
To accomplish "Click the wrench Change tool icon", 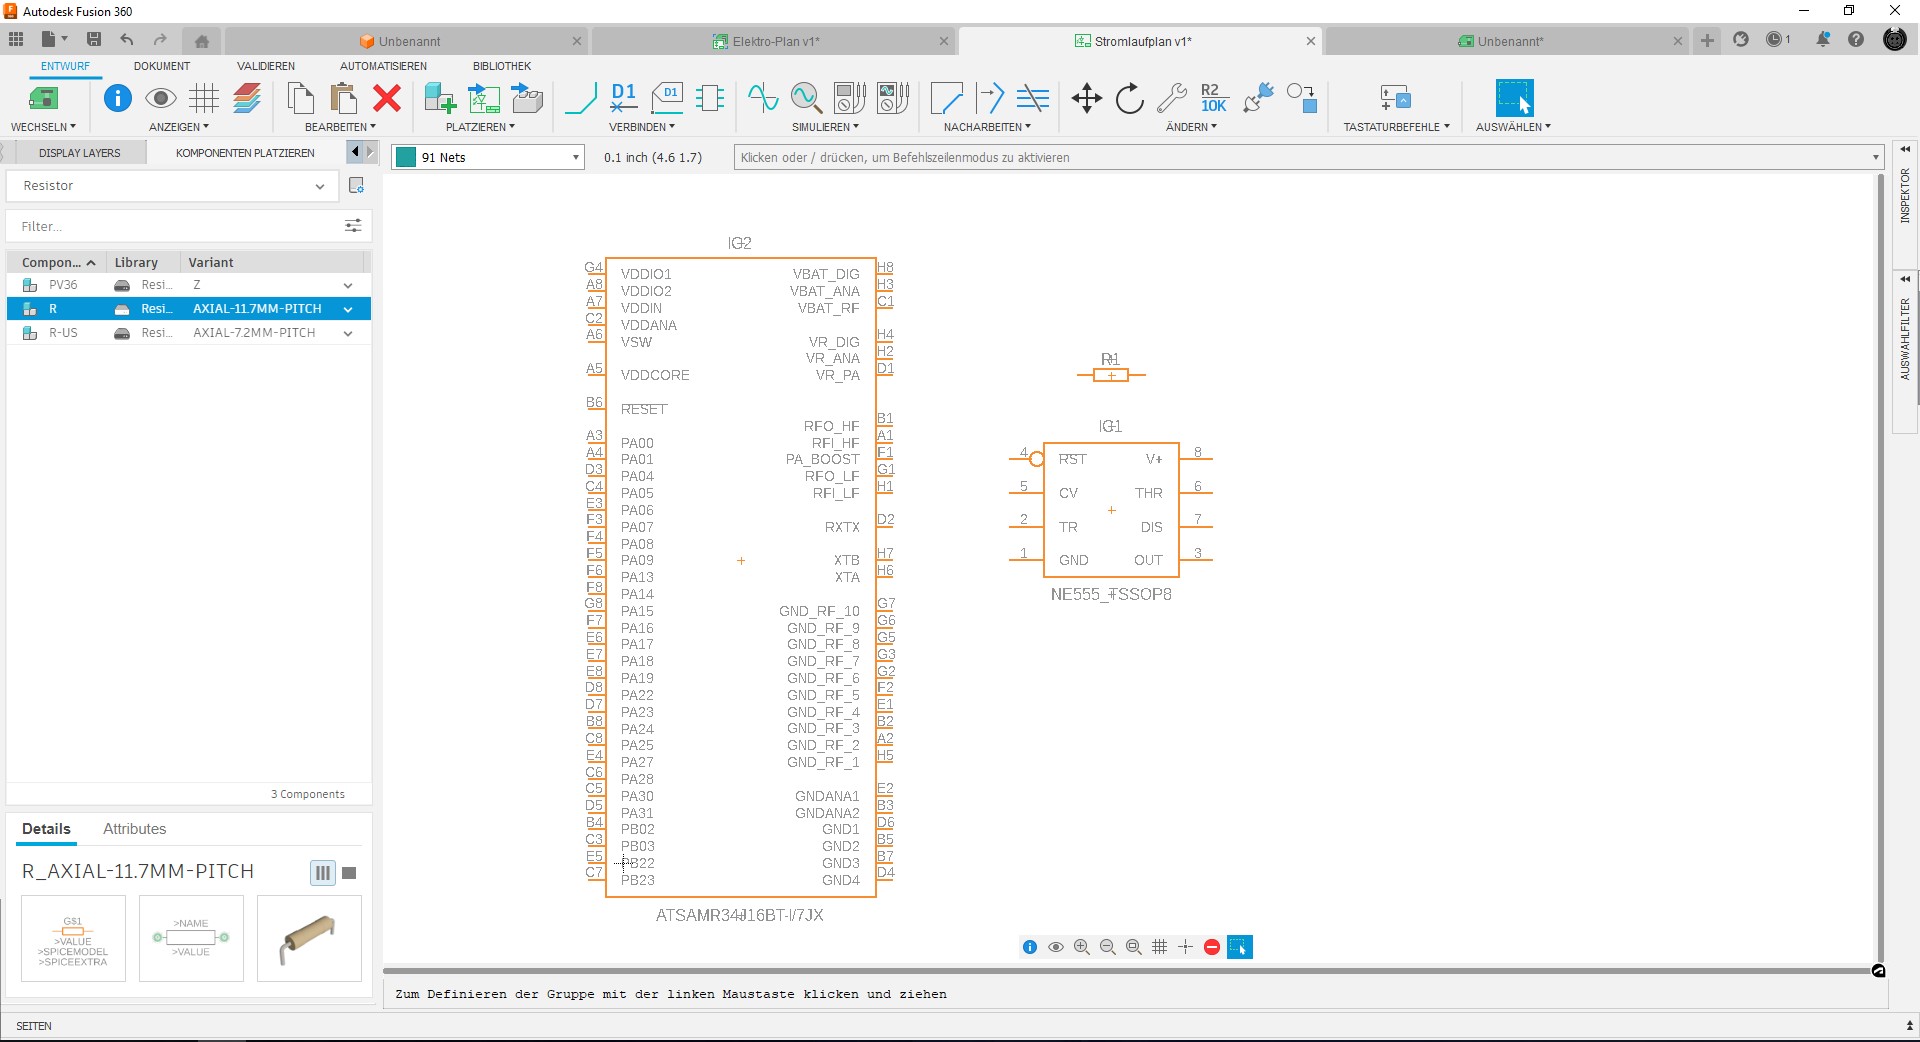I will point(1172,98).
